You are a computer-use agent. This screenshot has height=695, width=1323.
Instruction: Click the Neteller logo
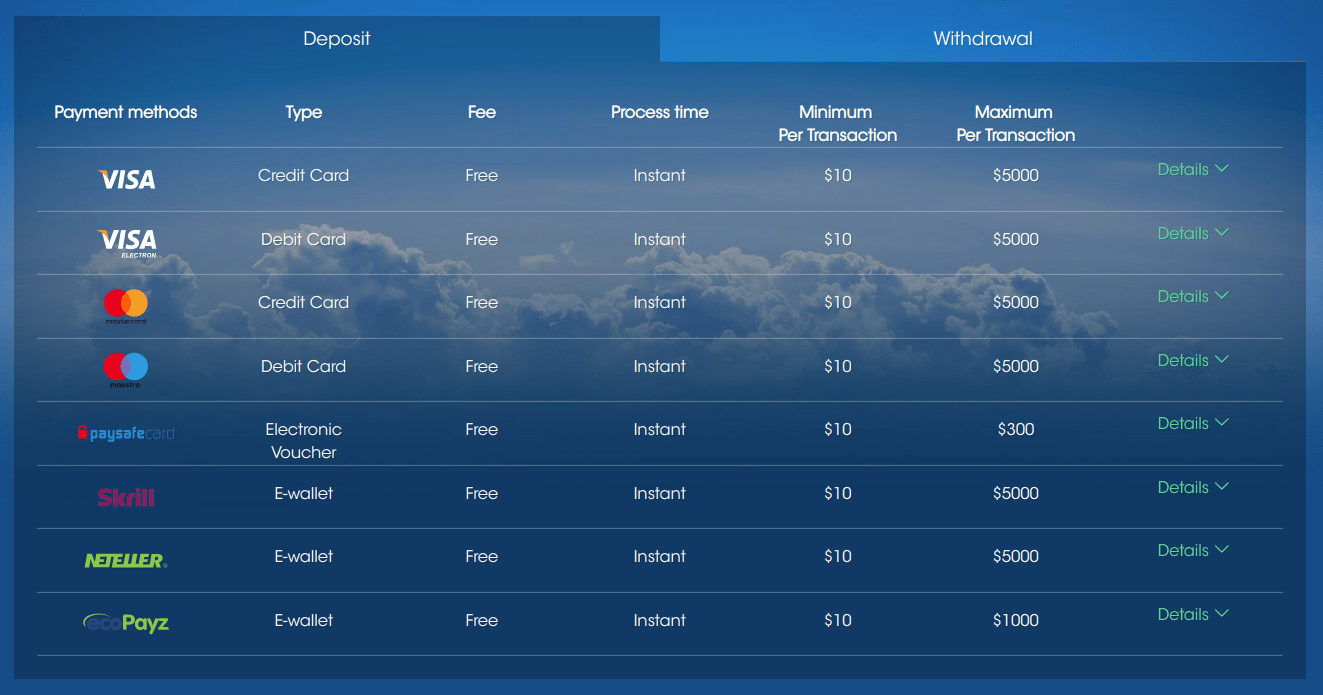[126, 560]
